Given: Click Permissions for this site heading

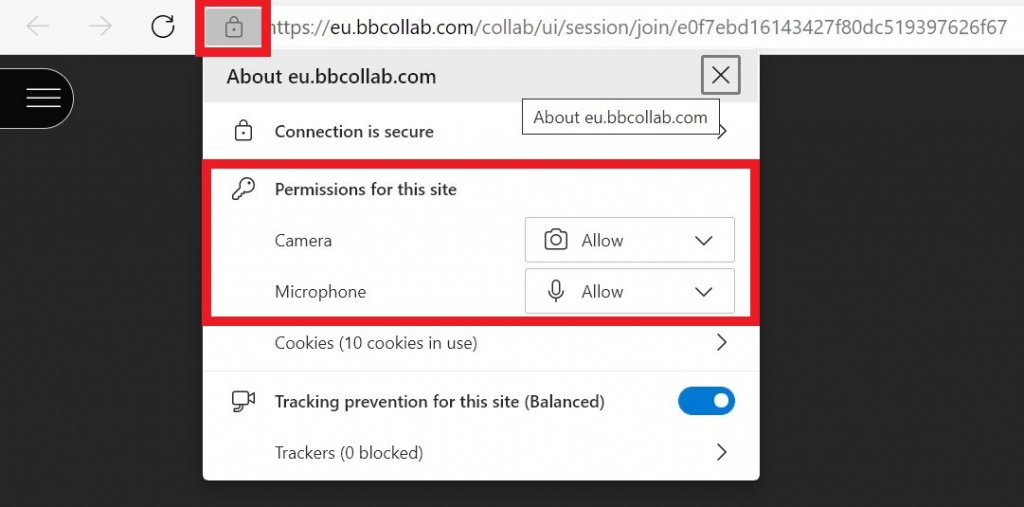Looking at the screenshot, I should click(366, 189).
